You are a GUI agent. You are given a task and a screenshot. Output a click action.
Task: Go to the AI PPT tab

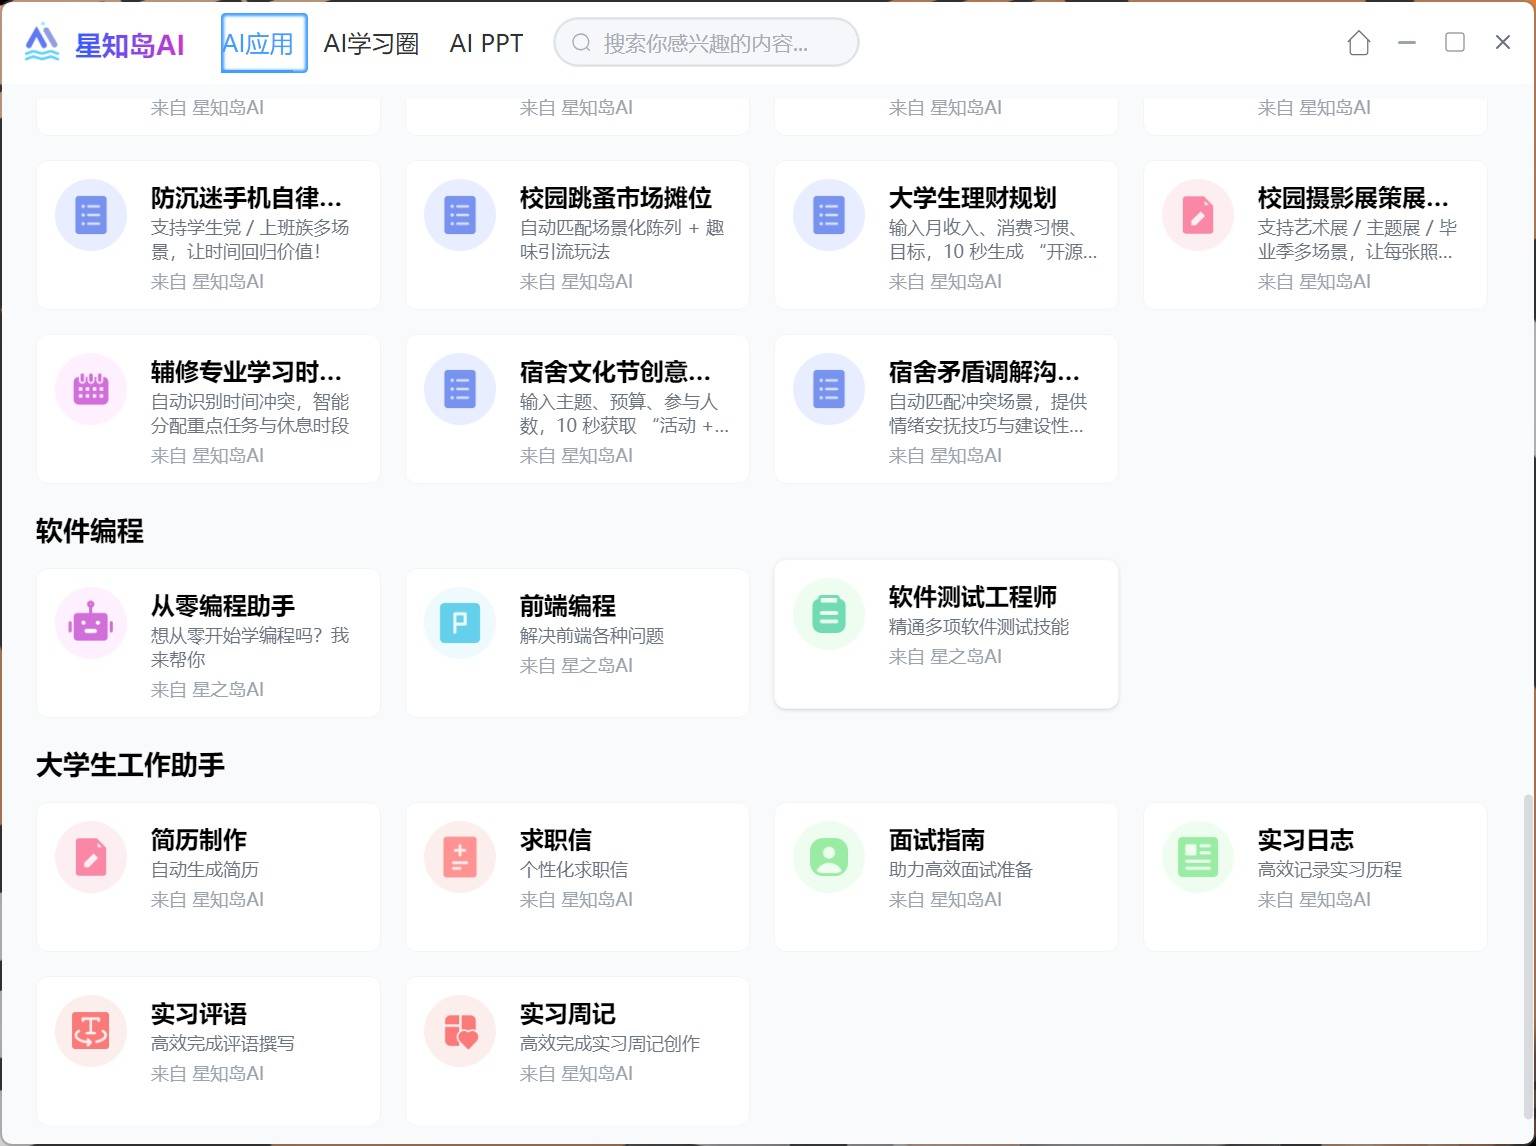(x=486, y=43)
